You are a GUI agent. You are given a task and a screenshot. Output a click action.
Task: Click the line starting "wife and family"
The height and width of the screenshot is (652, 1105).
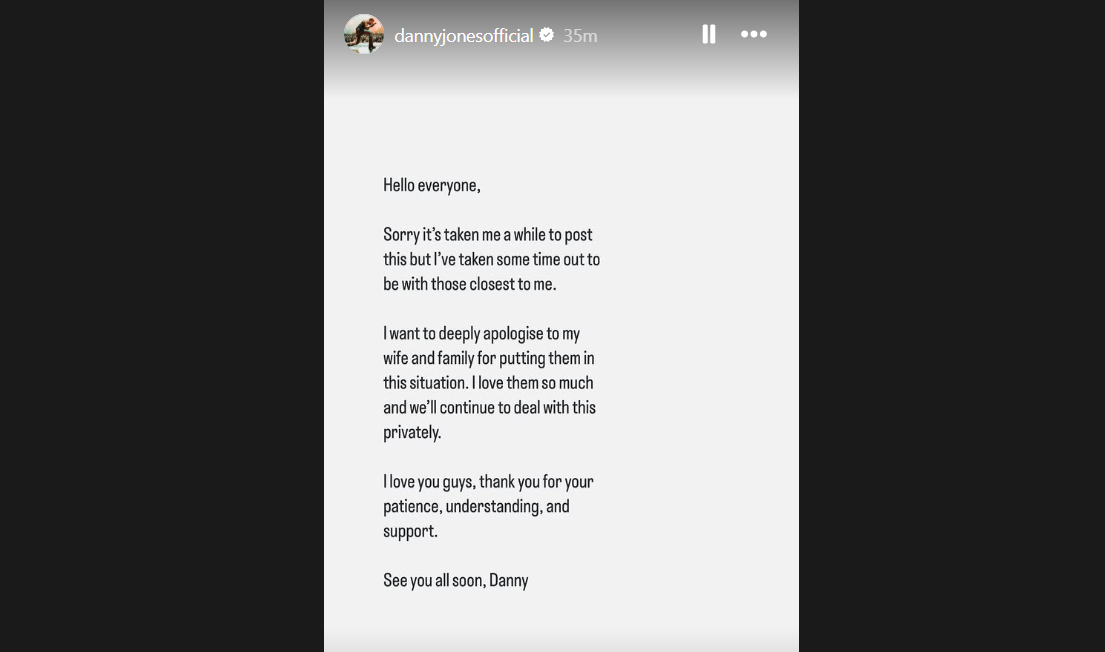(x=488, y=358)
